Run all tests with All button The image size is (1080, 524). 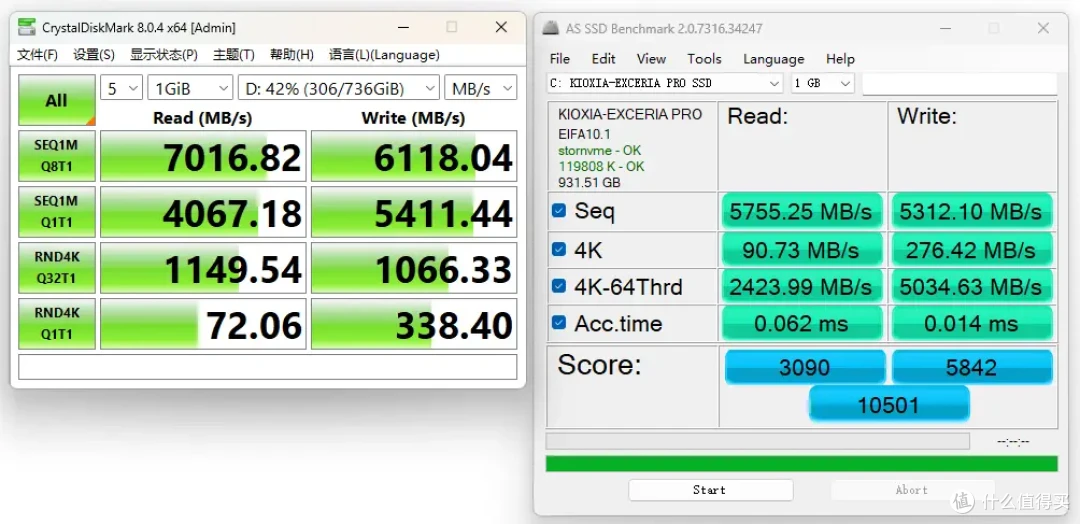pos(56,101)
